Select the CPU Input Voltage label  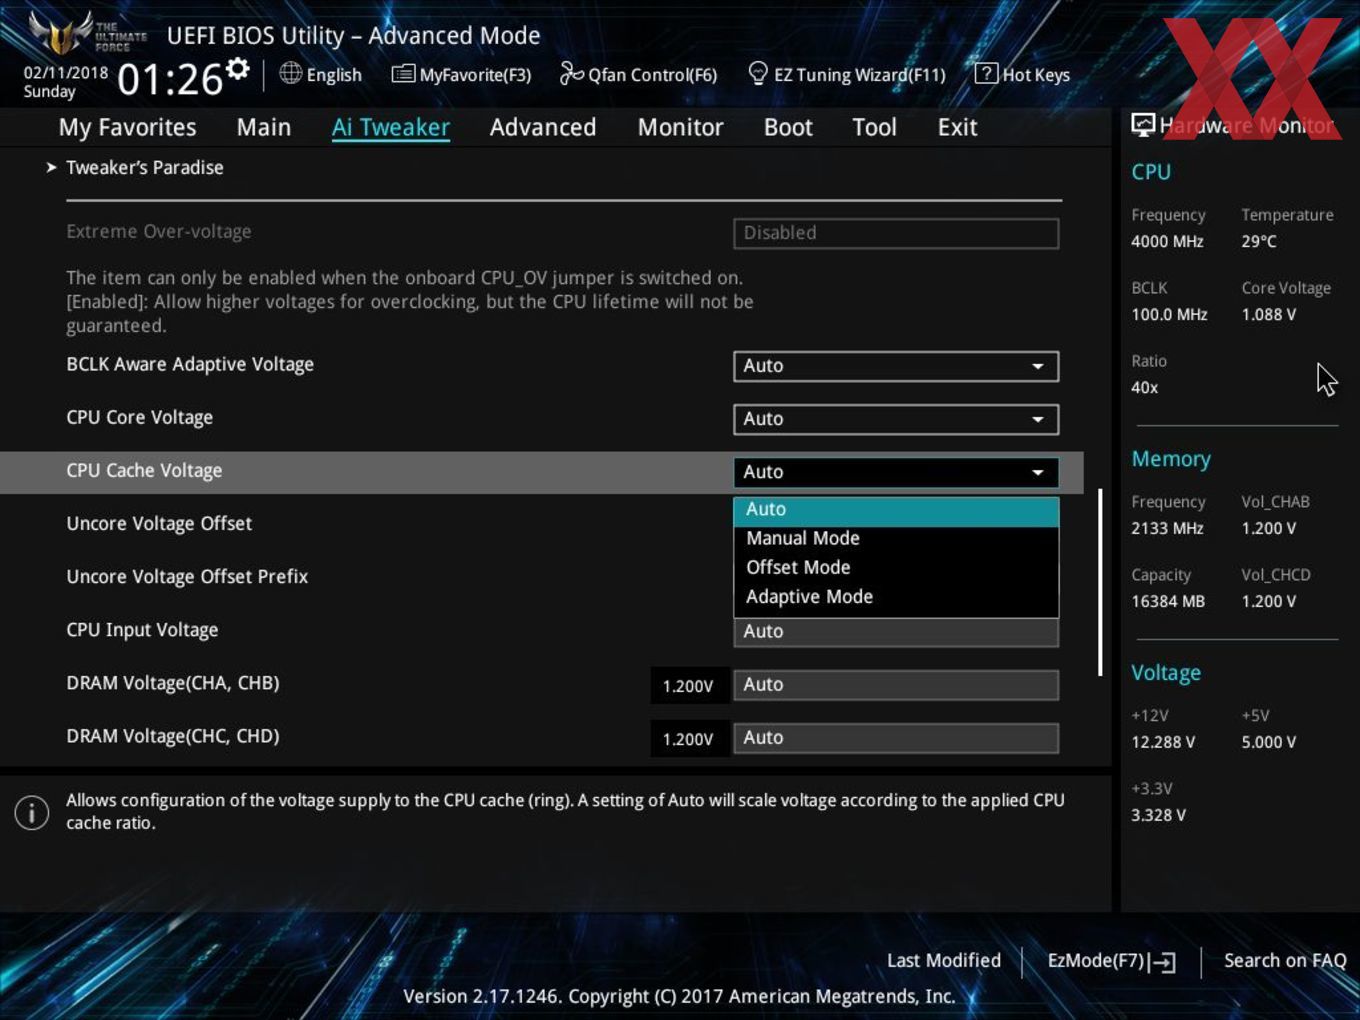142,630
